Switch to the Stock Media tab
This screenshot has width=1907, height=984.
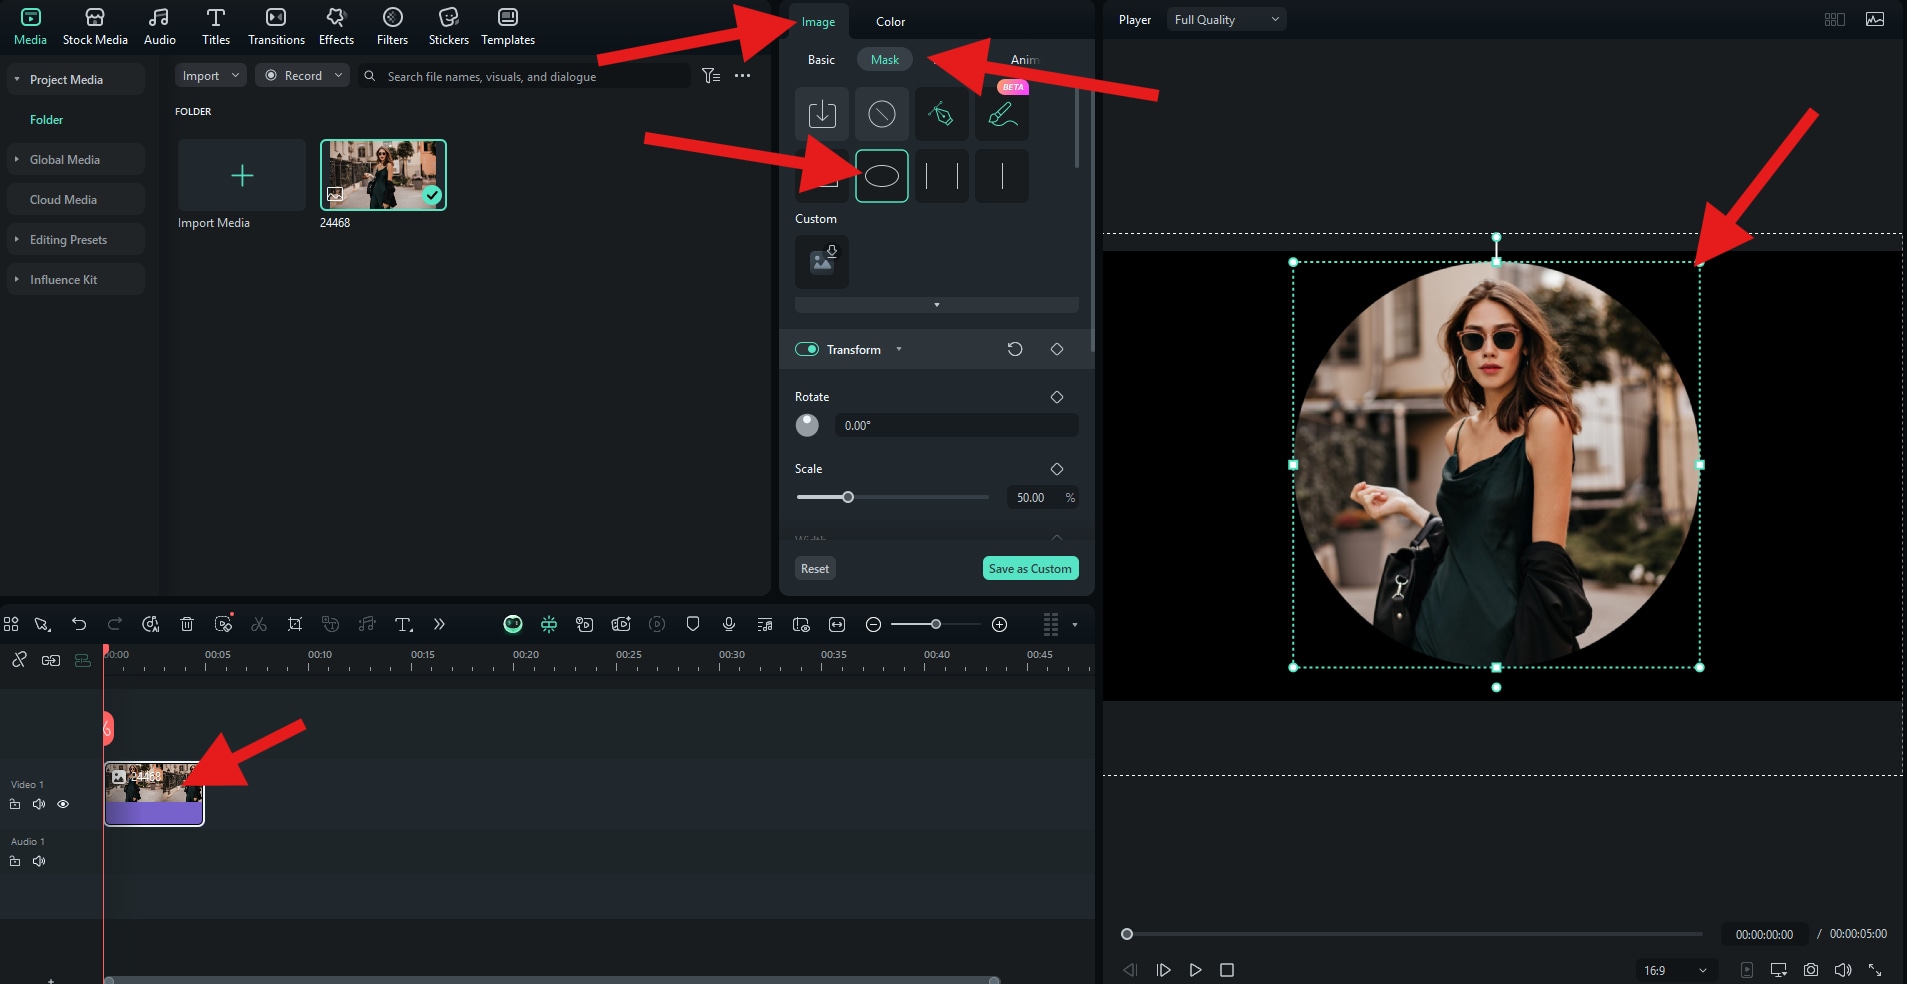95,27
